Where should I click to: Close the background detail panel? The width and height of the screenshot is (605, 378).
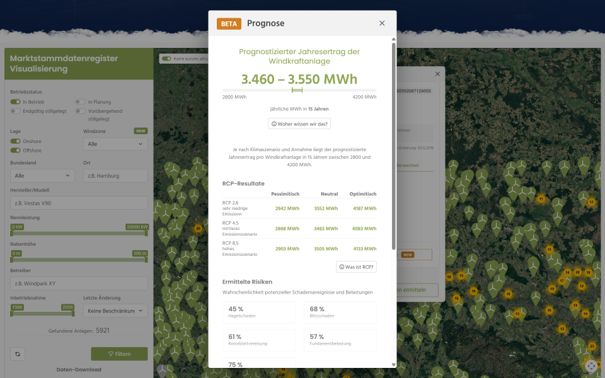[437, 74]
